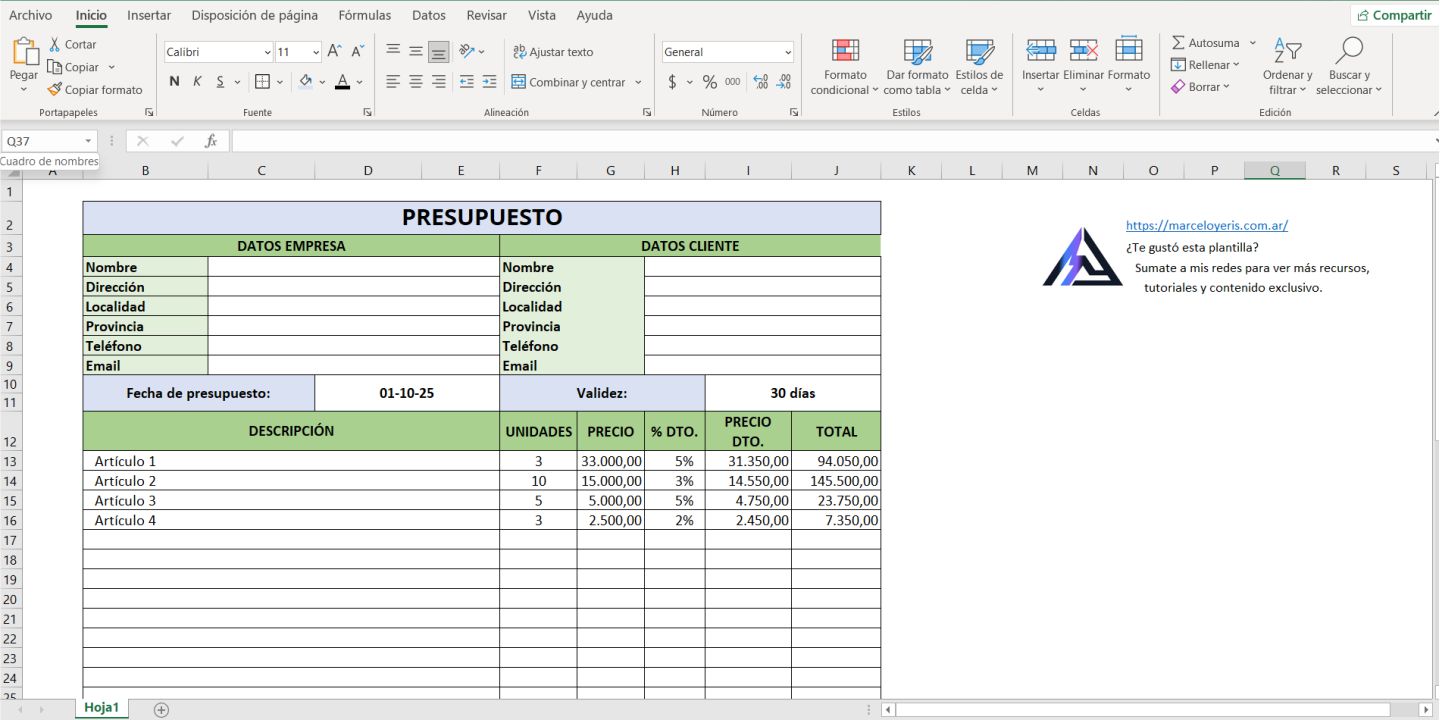Open the Archivo menu

[x=30, y=15]
